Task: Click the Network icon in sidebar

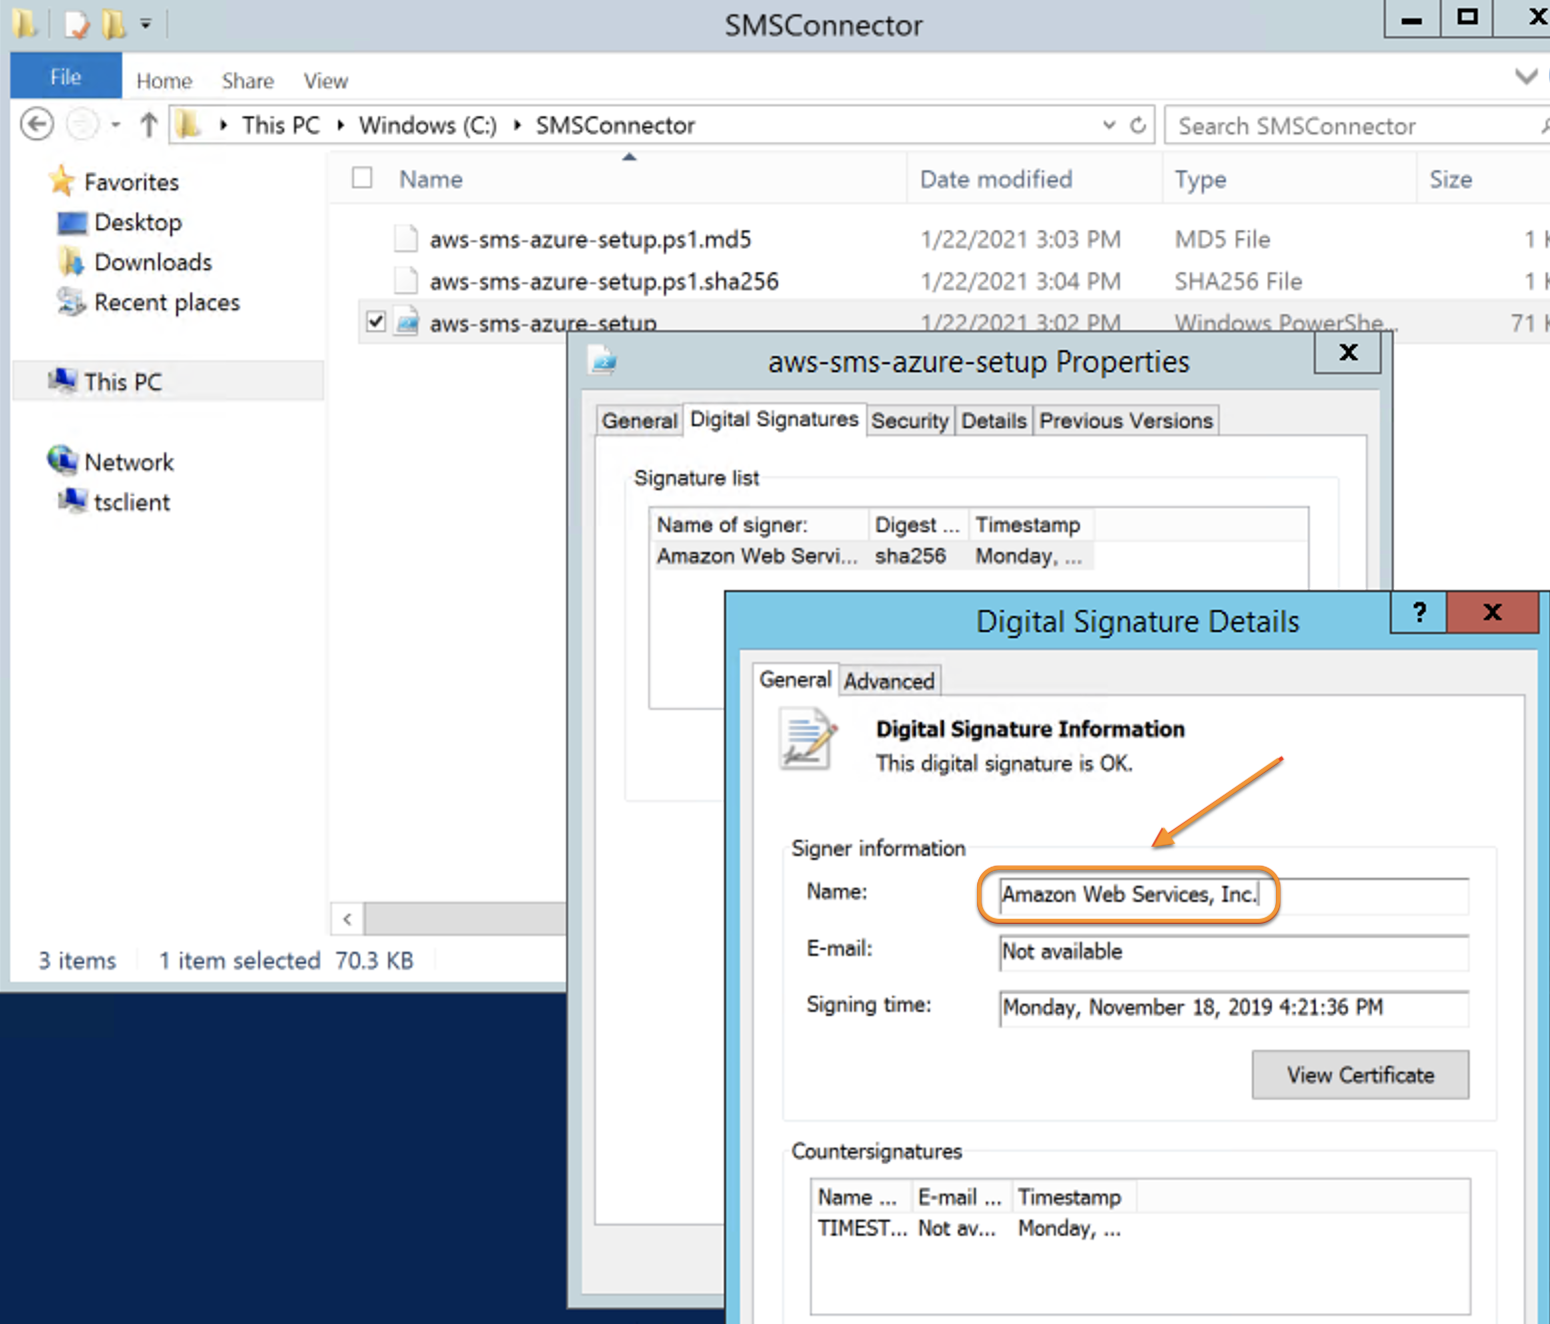Action: (62, 461)
